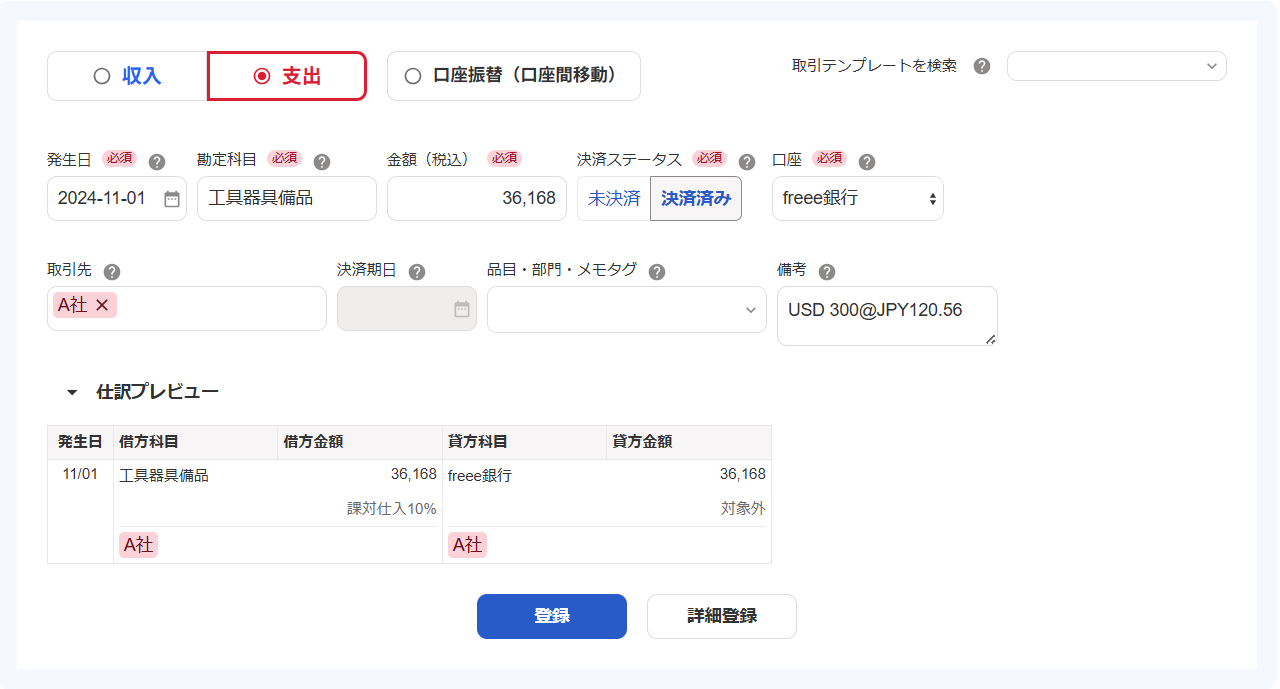Set payment status to 未決済
This screenshot has height=689, width=1280.
613,198
